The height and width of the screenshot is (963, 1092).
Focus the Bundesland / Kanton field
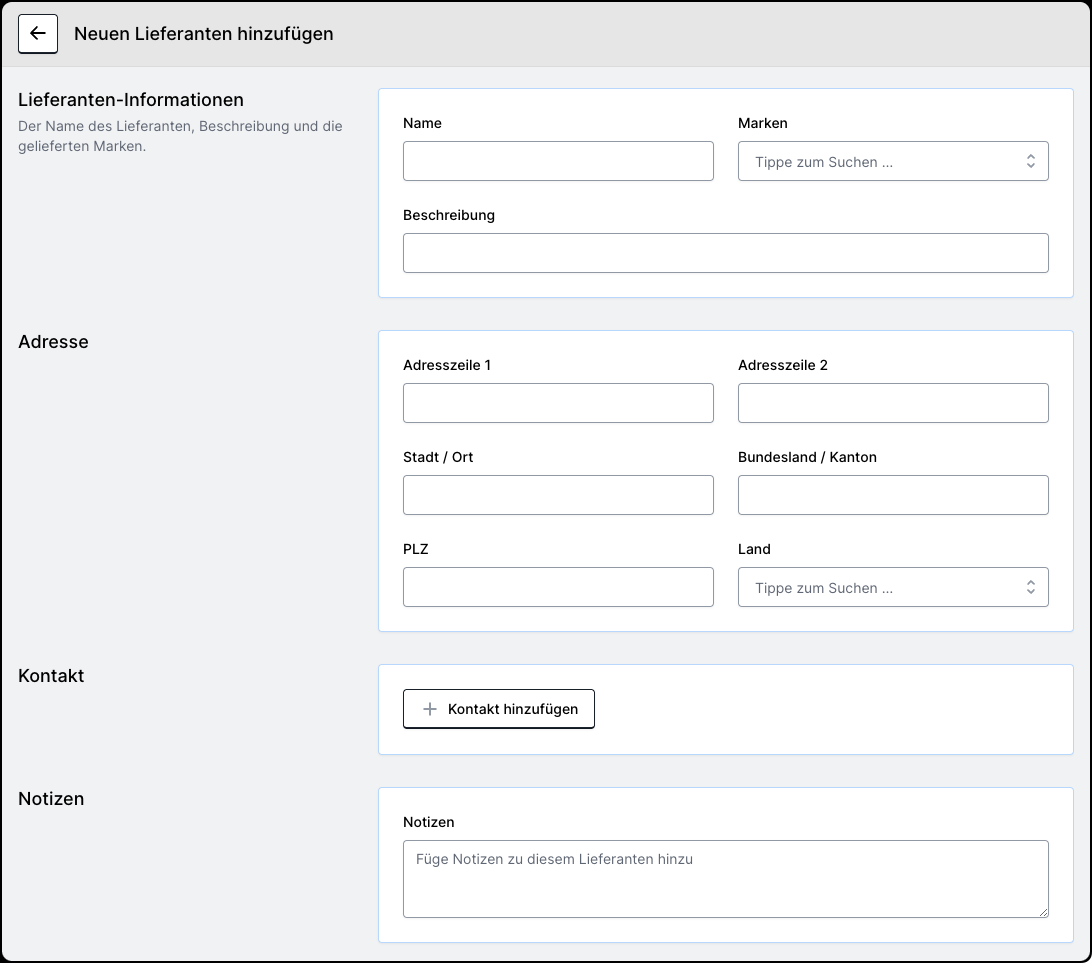893,495
